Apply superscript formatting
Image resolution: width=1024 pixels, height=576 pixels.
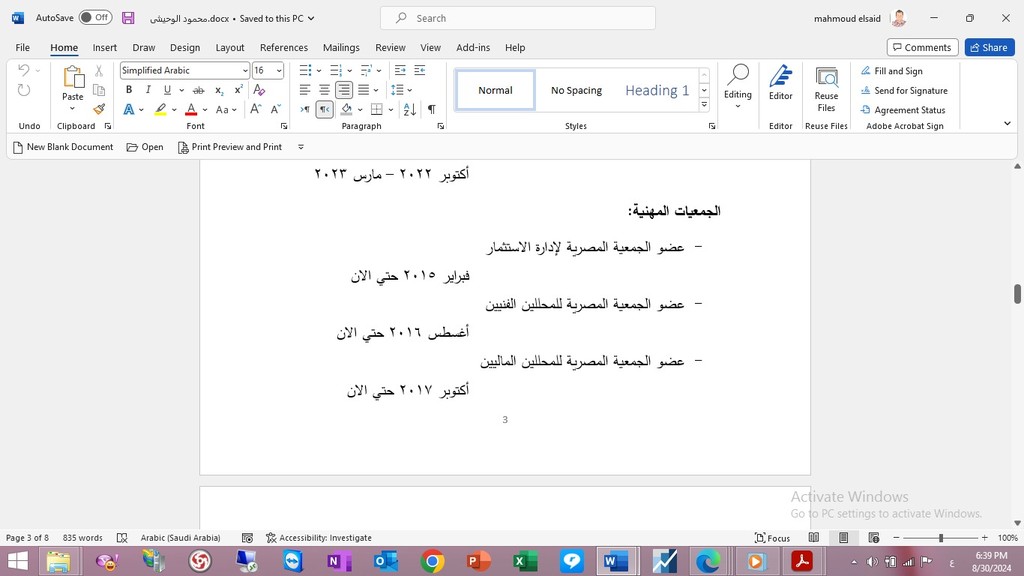coord(239,90)
